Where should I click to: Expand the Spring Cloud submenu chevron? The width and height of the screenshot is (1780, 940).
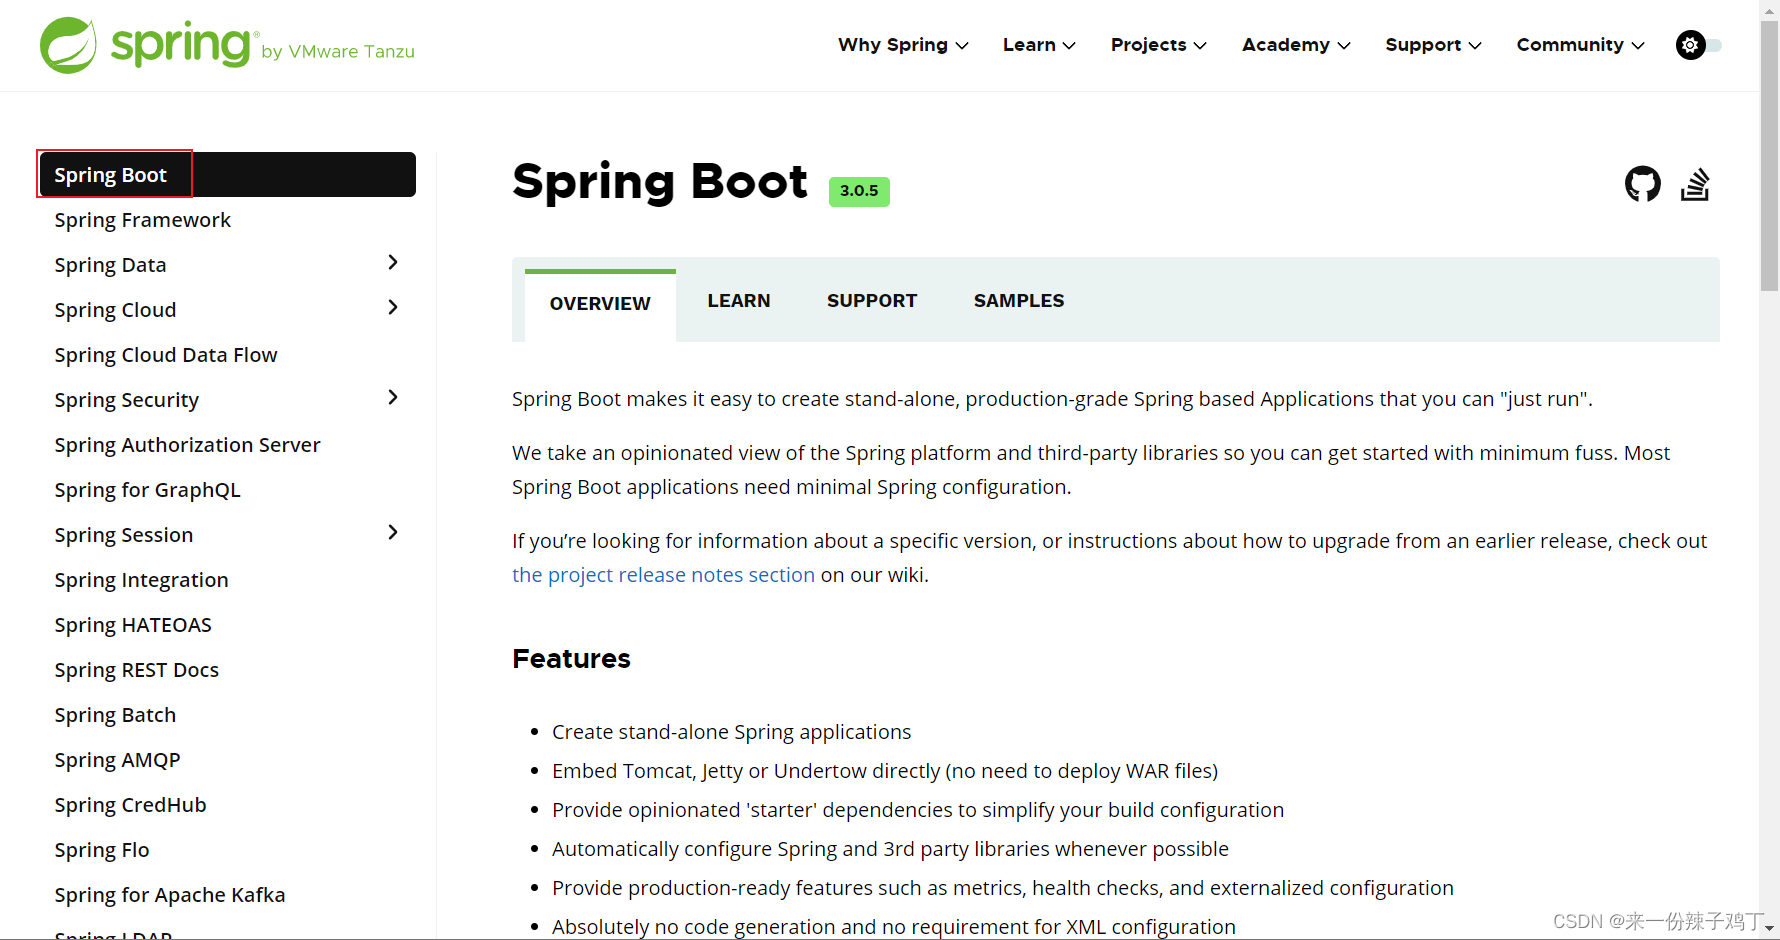coord(393,307)
